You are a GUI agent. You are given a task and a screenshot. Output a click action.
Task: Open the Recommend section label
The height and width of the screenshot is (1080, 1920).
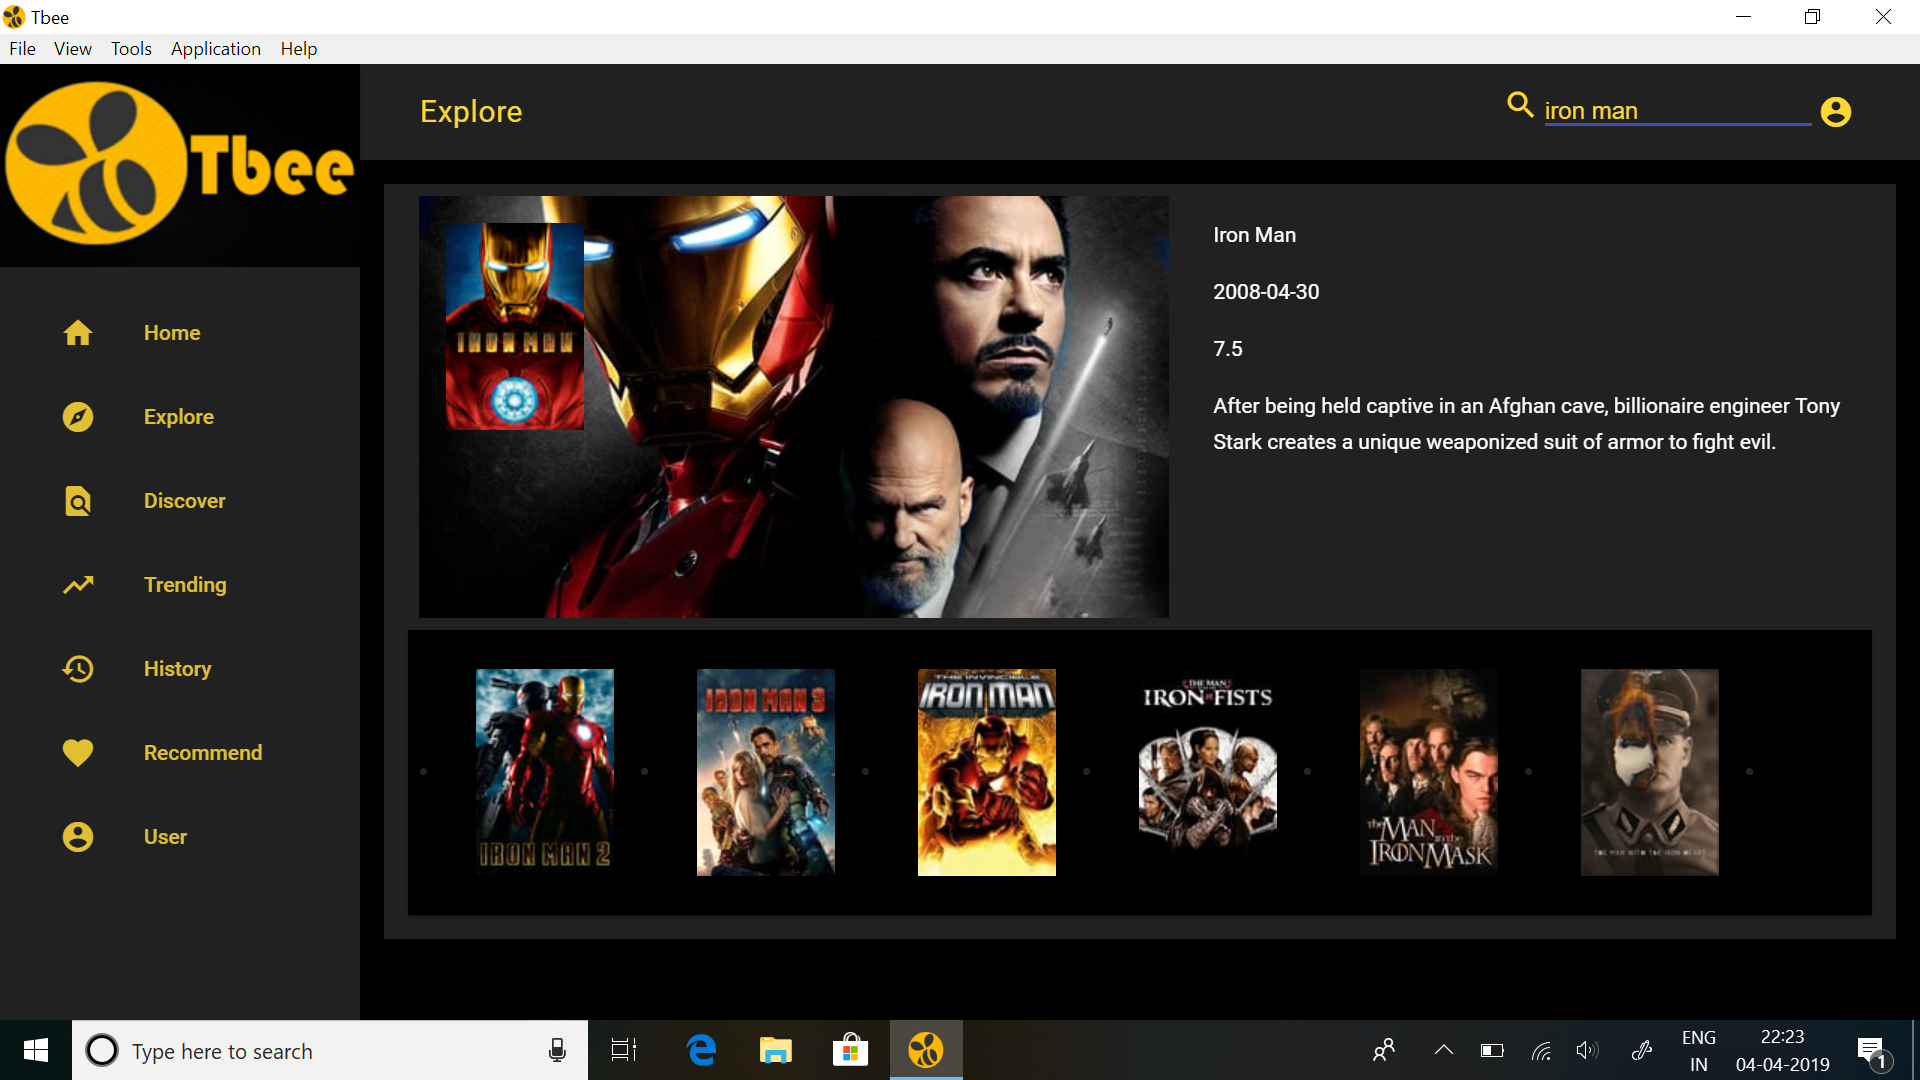(203, 753)
